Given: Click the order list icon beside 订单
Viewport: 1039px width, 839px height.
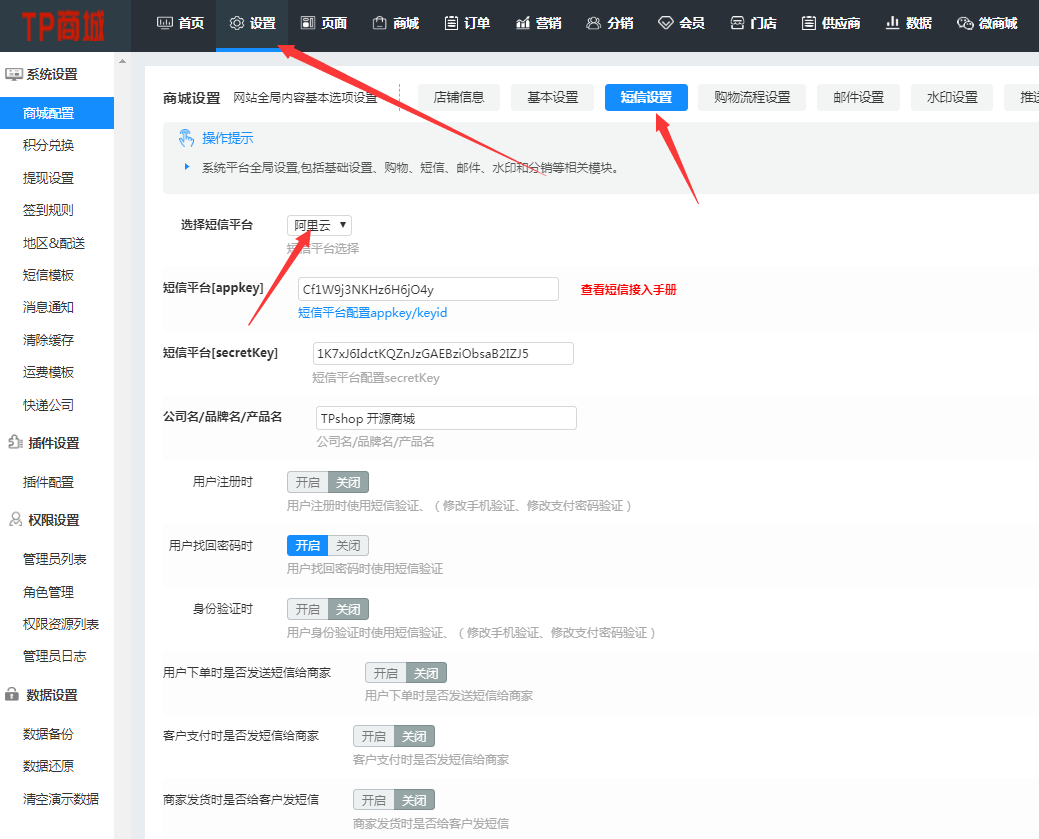Looking at the screenshot, I should point(451,23).
